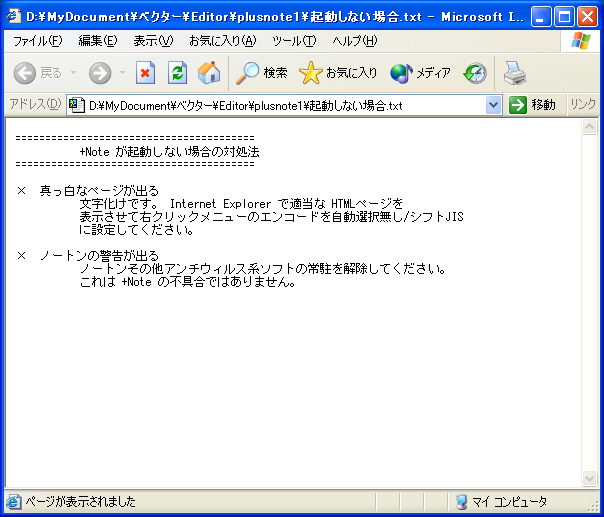The width and height of the screenshot is (604, 517).
Task: Expand the address bar dropdown list
Action: click(493, 105)
